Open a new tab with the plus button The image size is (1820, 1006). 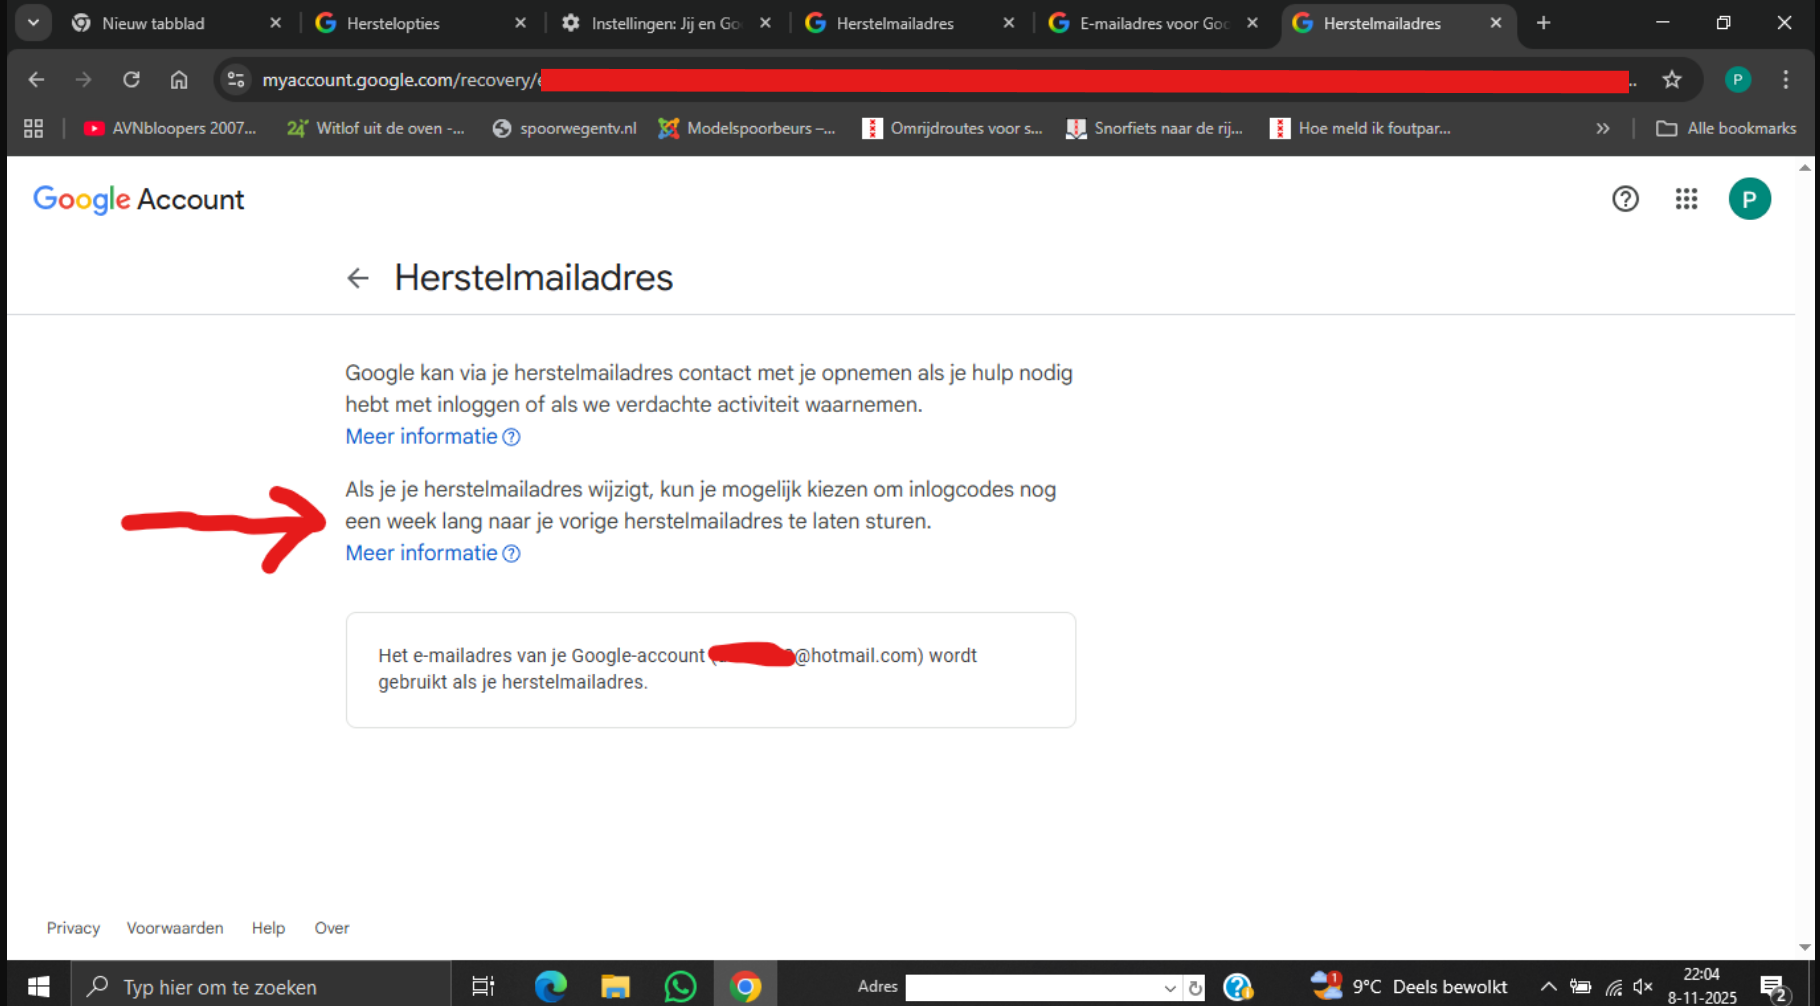coord(1543,23)
